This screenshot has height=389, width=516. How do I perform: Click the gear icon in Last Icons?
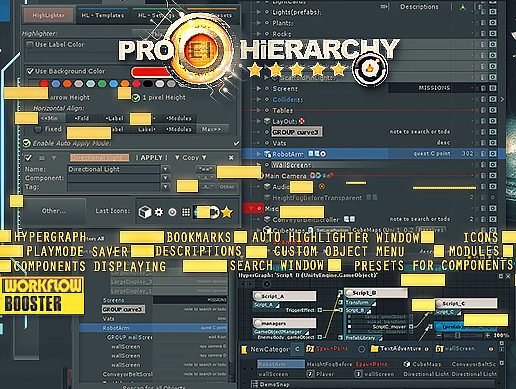tap(159, 212)
